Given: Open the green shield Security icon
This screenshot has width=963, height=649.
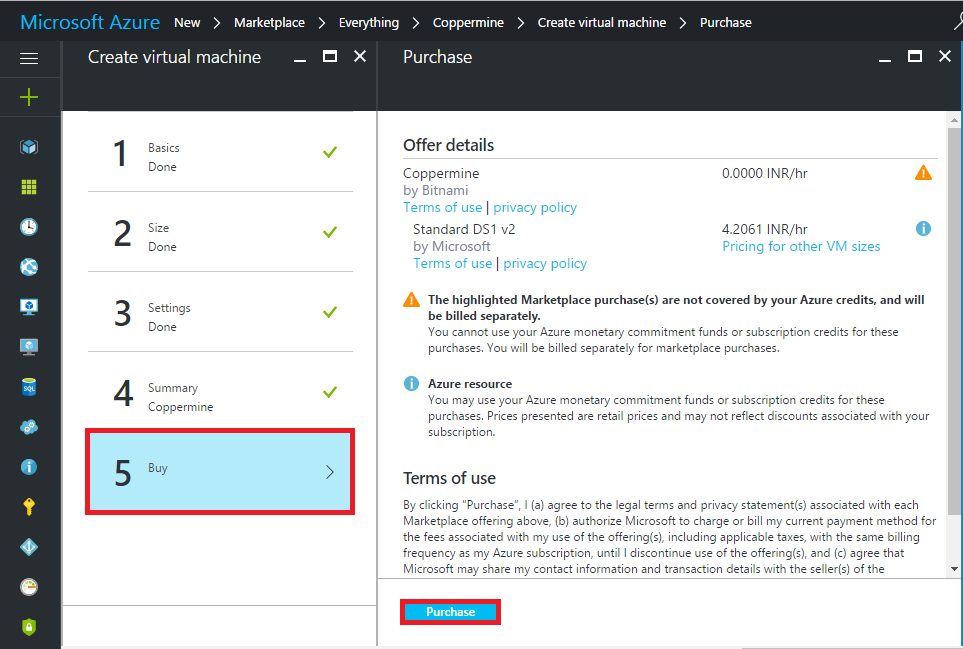Looking at the screenshot, I should (29, 627).
